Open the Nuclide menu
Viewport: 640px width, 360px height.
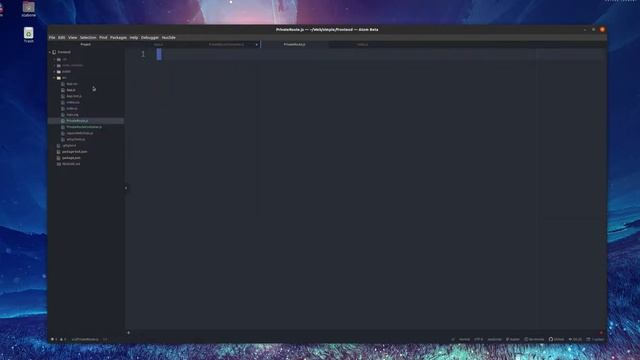coord(169,38)
